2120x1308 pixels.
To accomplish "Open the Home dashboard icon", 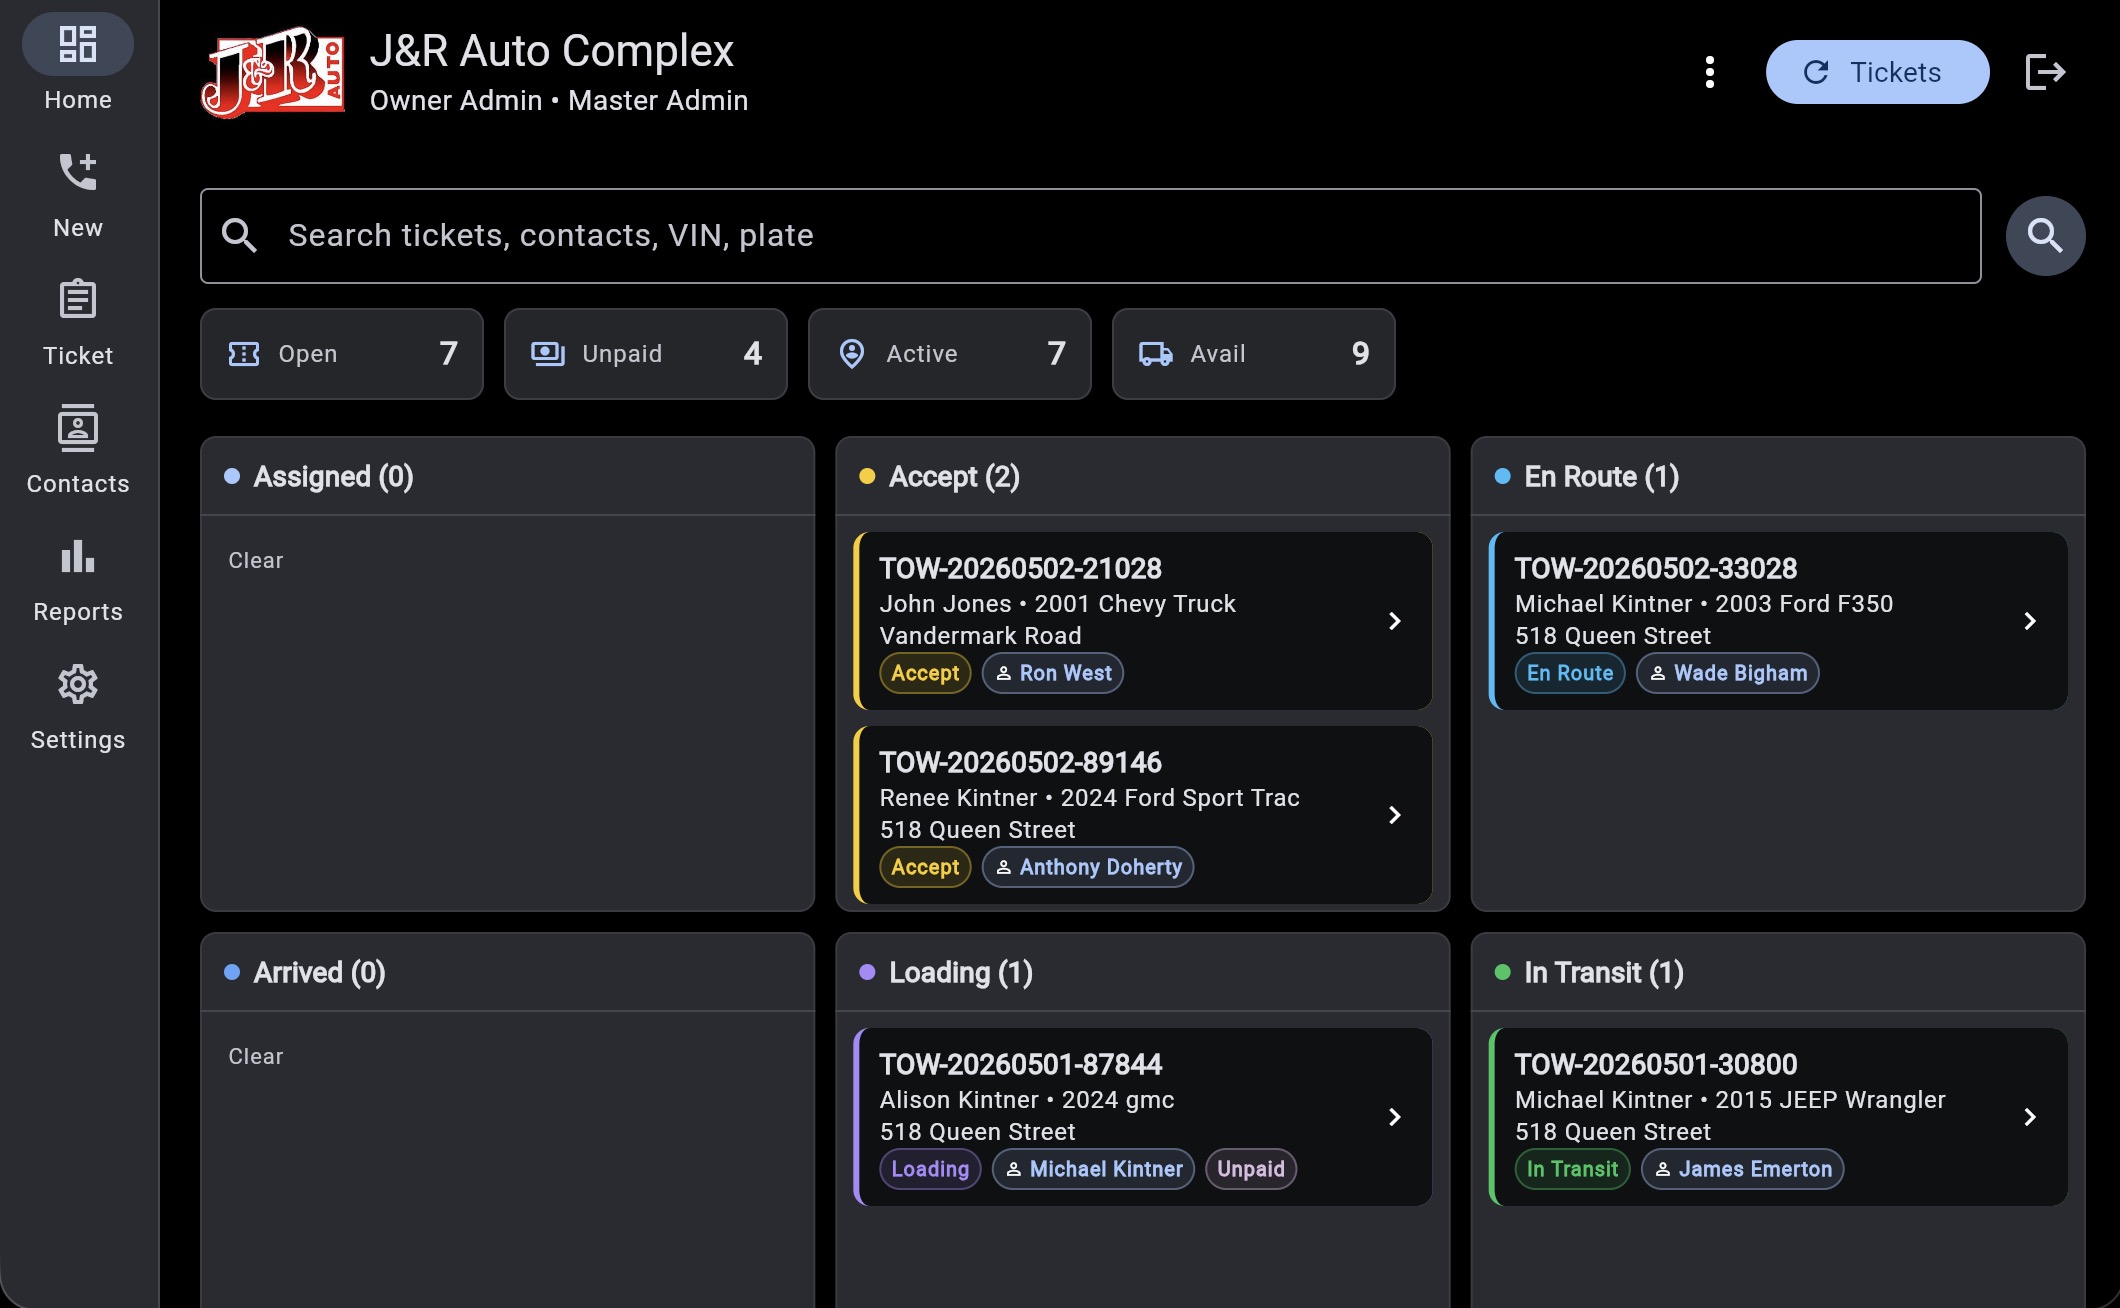I will pos(78,44).
